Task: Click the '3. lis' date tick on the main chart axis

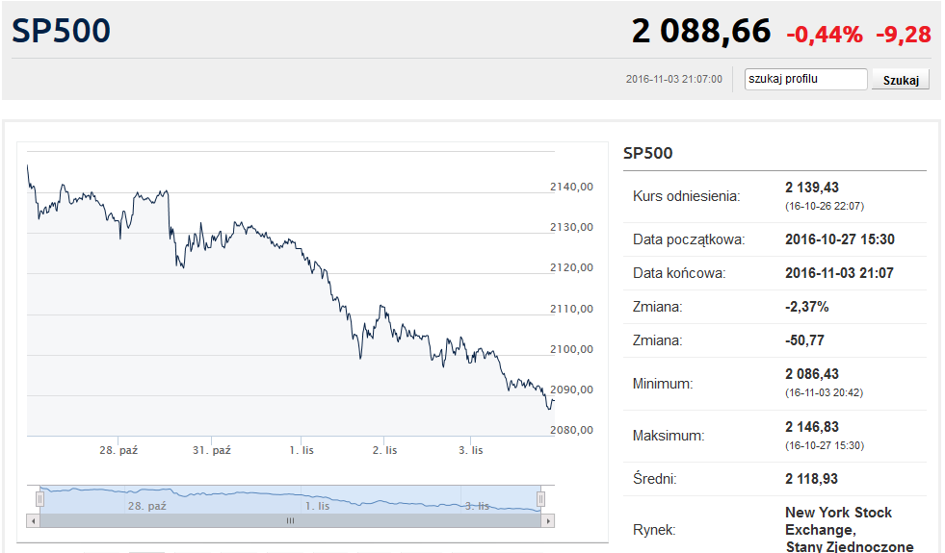Action: (x=471, y=450)
